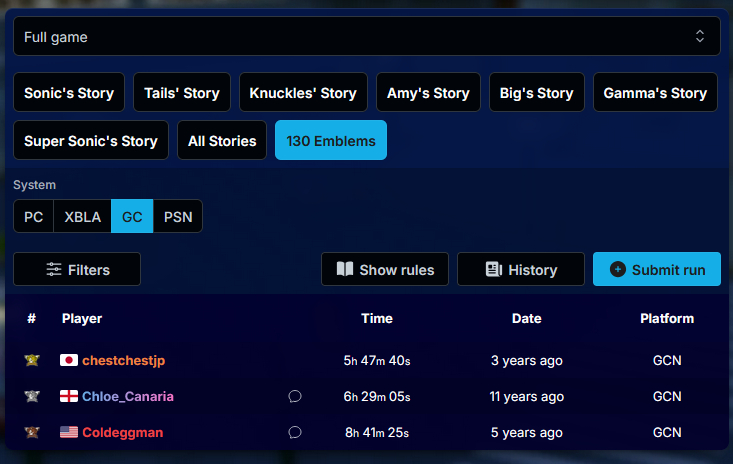The width and height of the screenshot is (733, 464).
Task: Select the XBLA system option
Action: (82, 216)
